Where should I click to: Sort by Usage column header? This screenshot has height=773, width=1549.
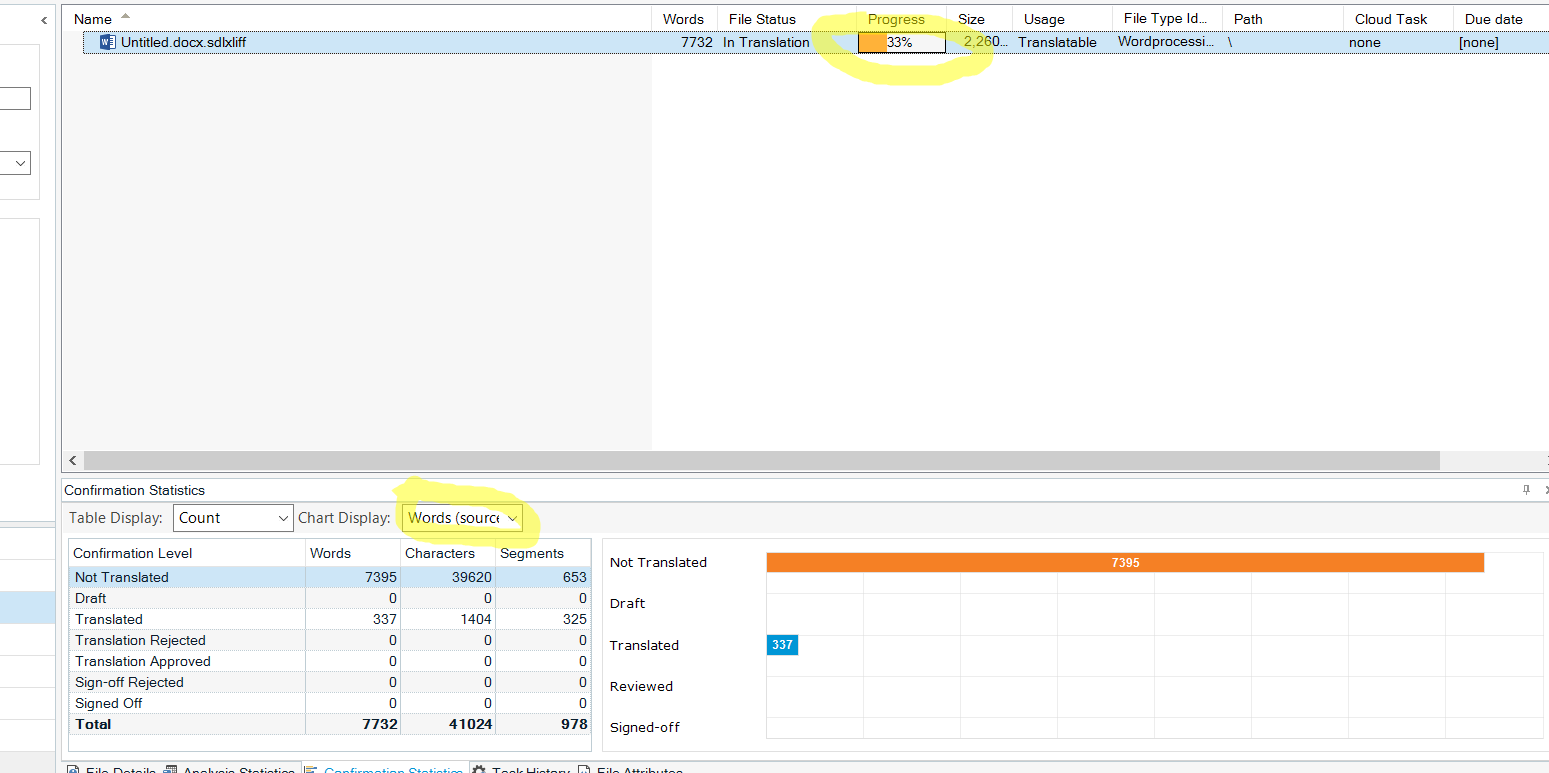(1044, 19)
